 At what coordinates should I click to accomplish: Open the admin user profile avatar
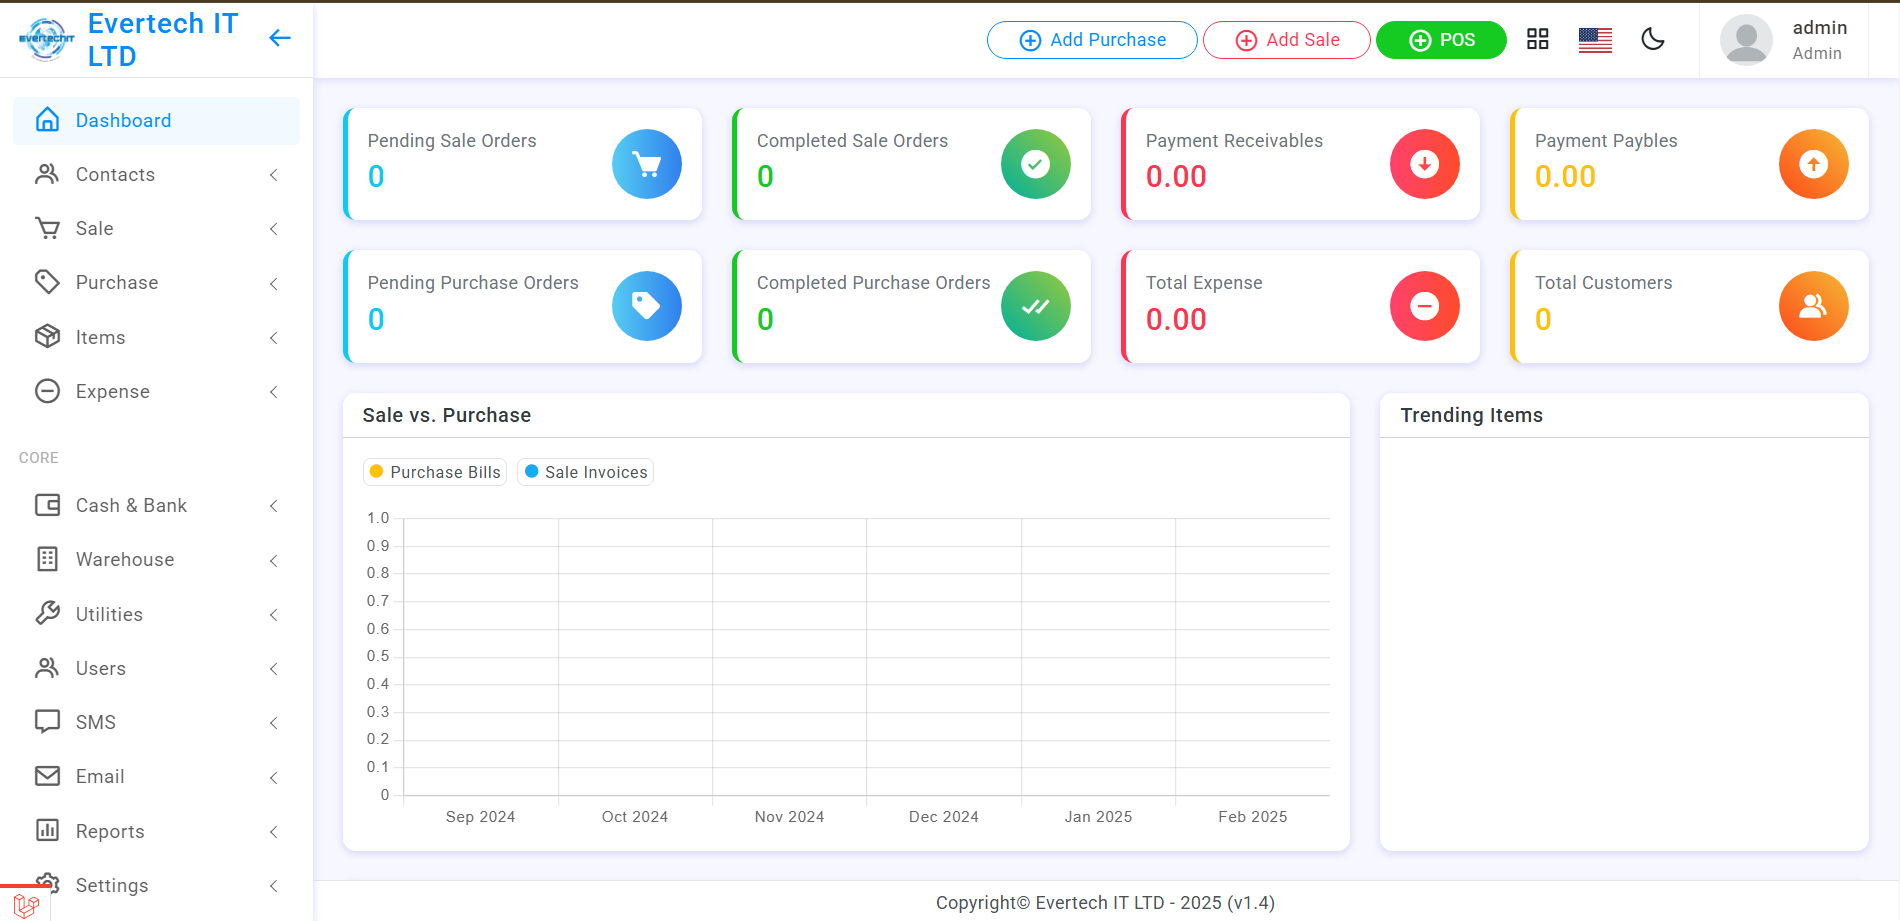point(1745,40)
